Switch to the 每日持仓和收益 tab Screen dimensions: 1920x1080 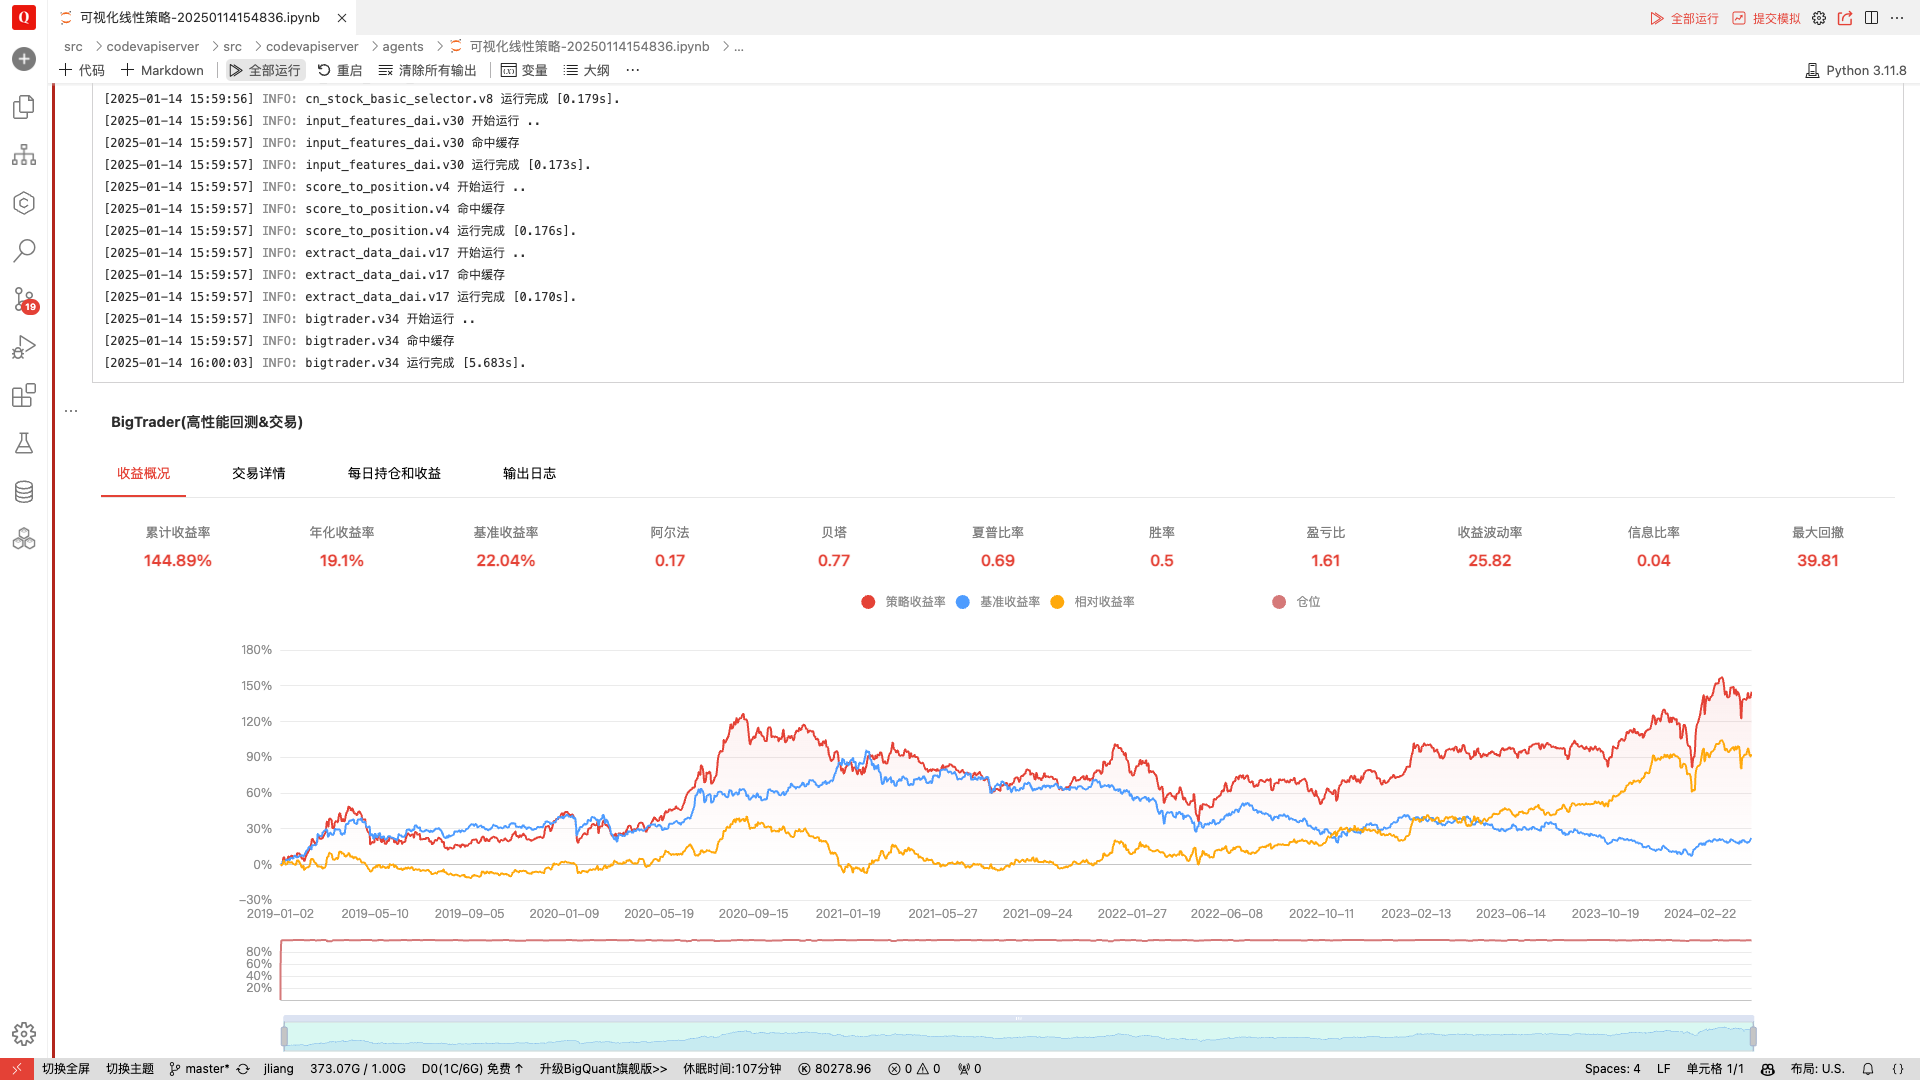(394, 473)
